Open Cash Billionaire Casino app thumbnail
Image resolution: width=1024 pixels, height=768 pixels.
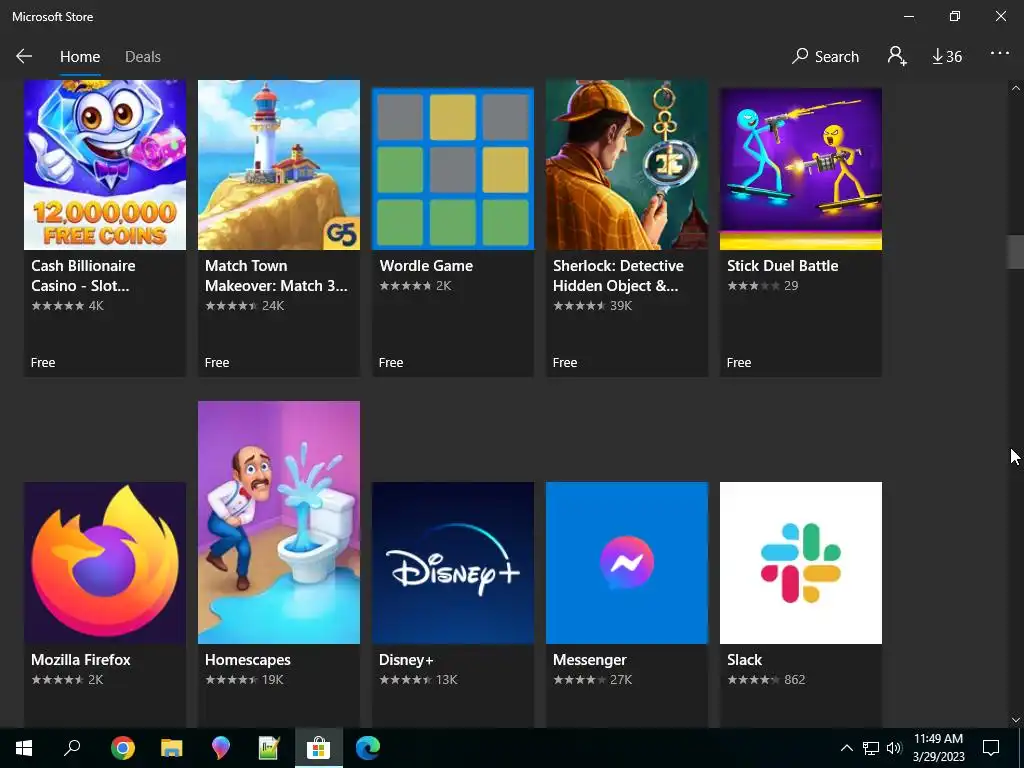pos(104,165)
